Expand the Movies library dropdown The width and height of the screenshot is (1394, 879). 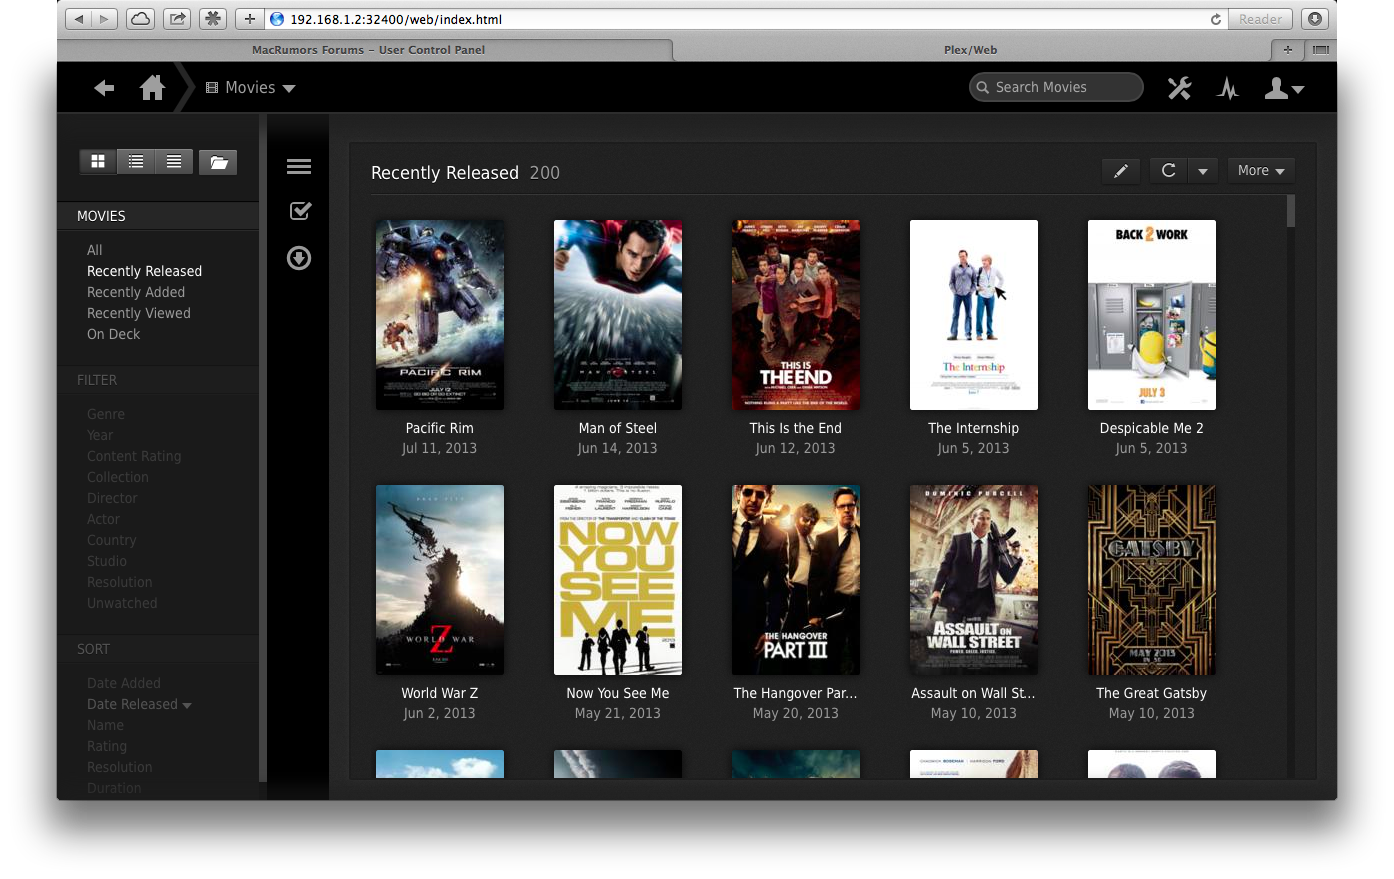pyautogui.click(x=251, y=88)
